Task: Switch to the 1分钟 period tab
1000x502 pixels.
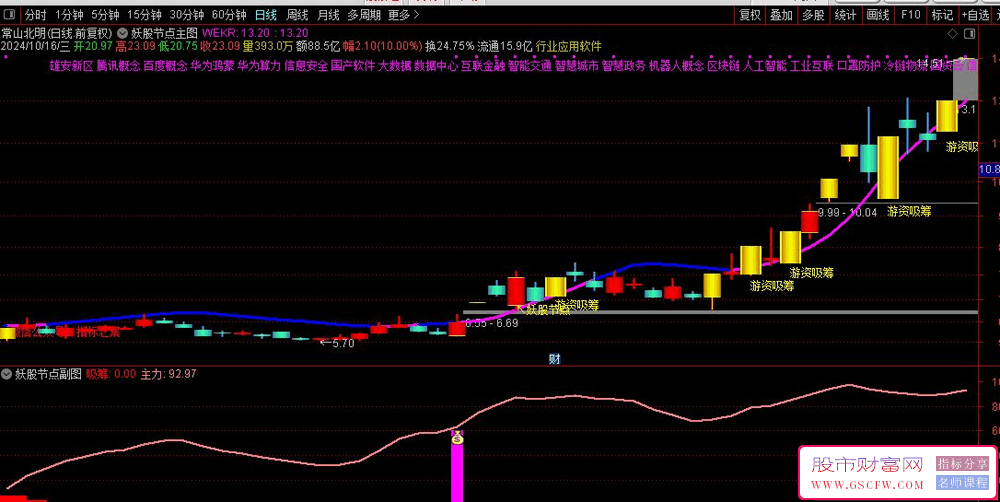Action: [x=69, y=15]
